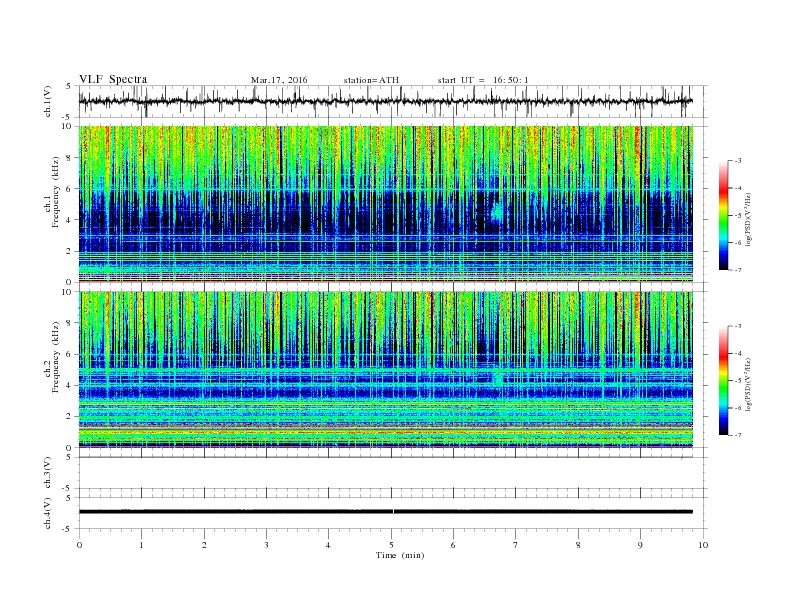Click the ch.2 'Frequency (kHz)' axis label
Screen dimensions: 792x612
[56, 356]
